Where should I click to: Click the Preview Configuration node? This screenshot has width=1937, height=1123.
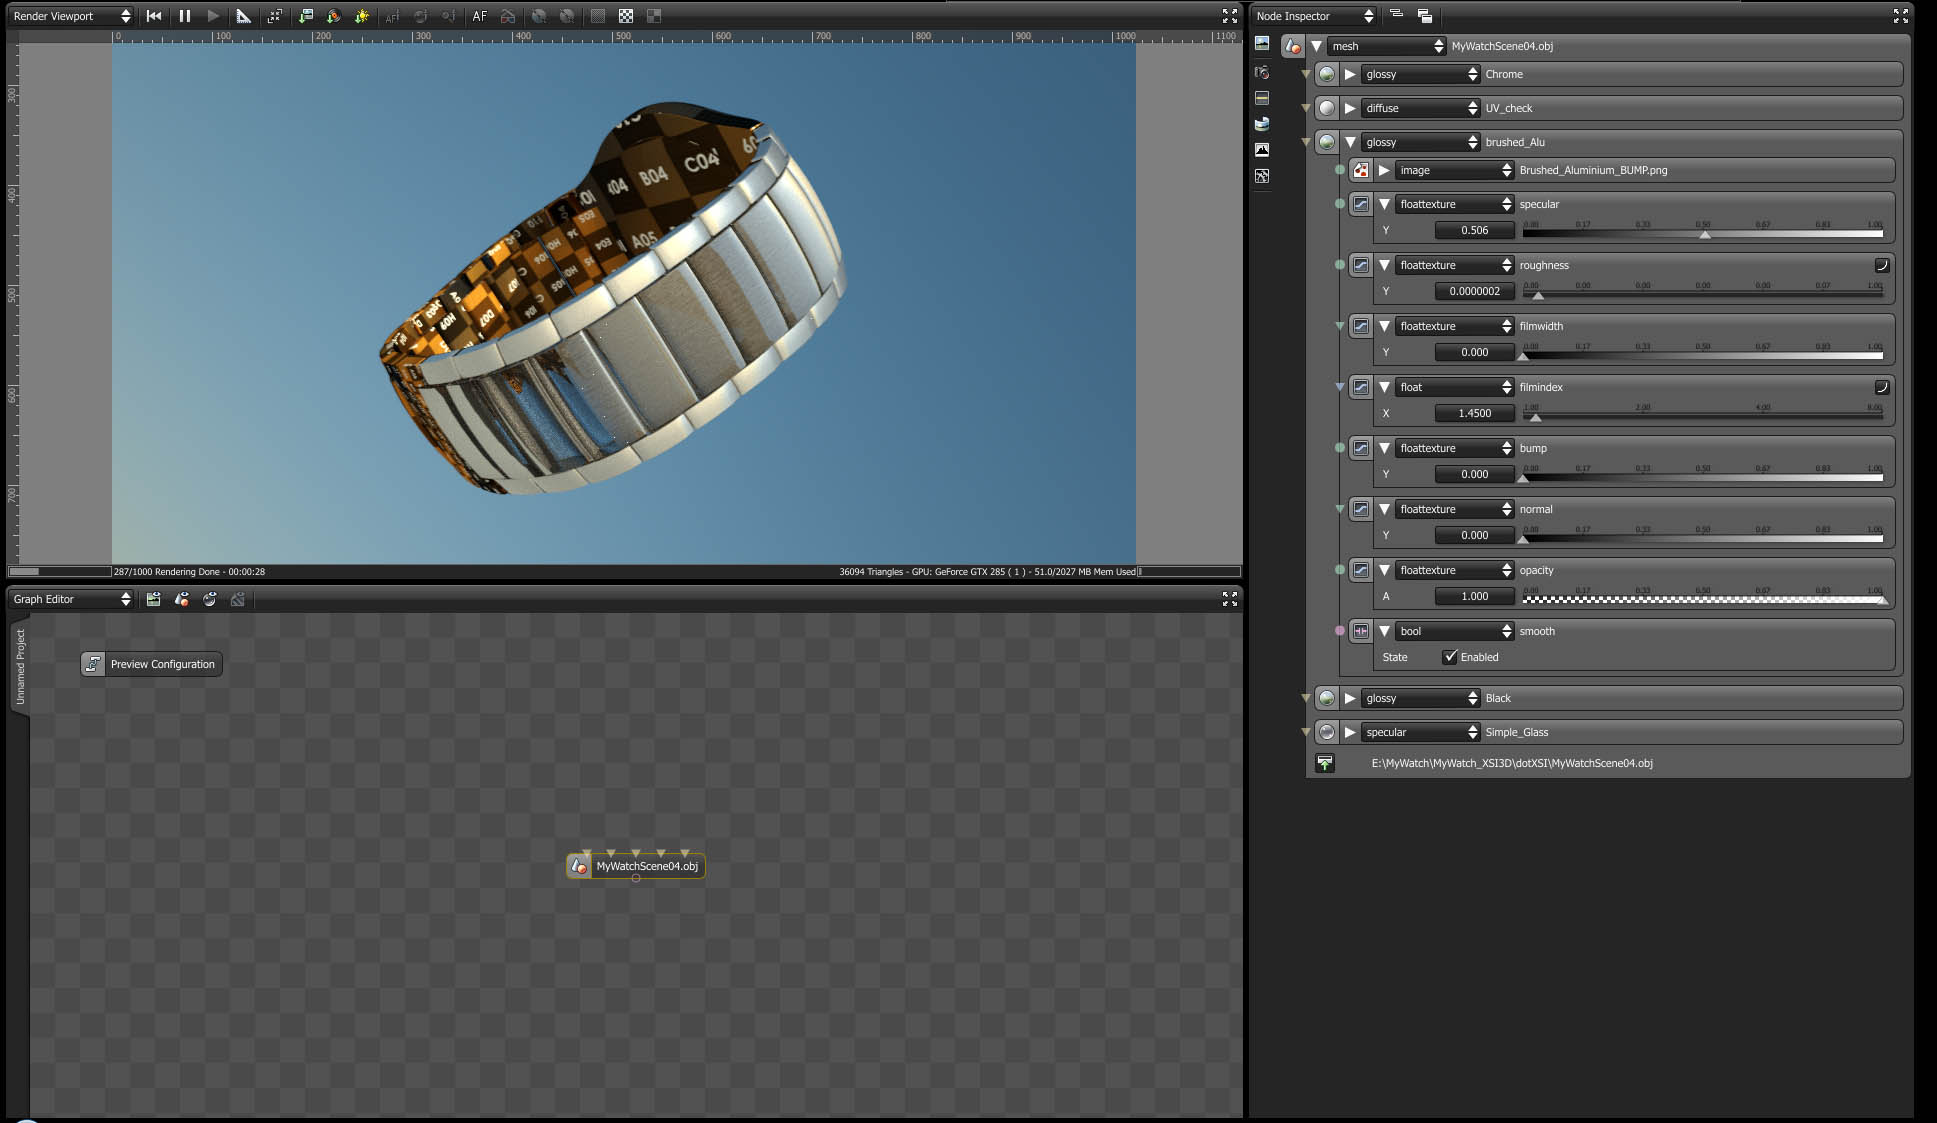pyautogui.click(x=152, y=664)
